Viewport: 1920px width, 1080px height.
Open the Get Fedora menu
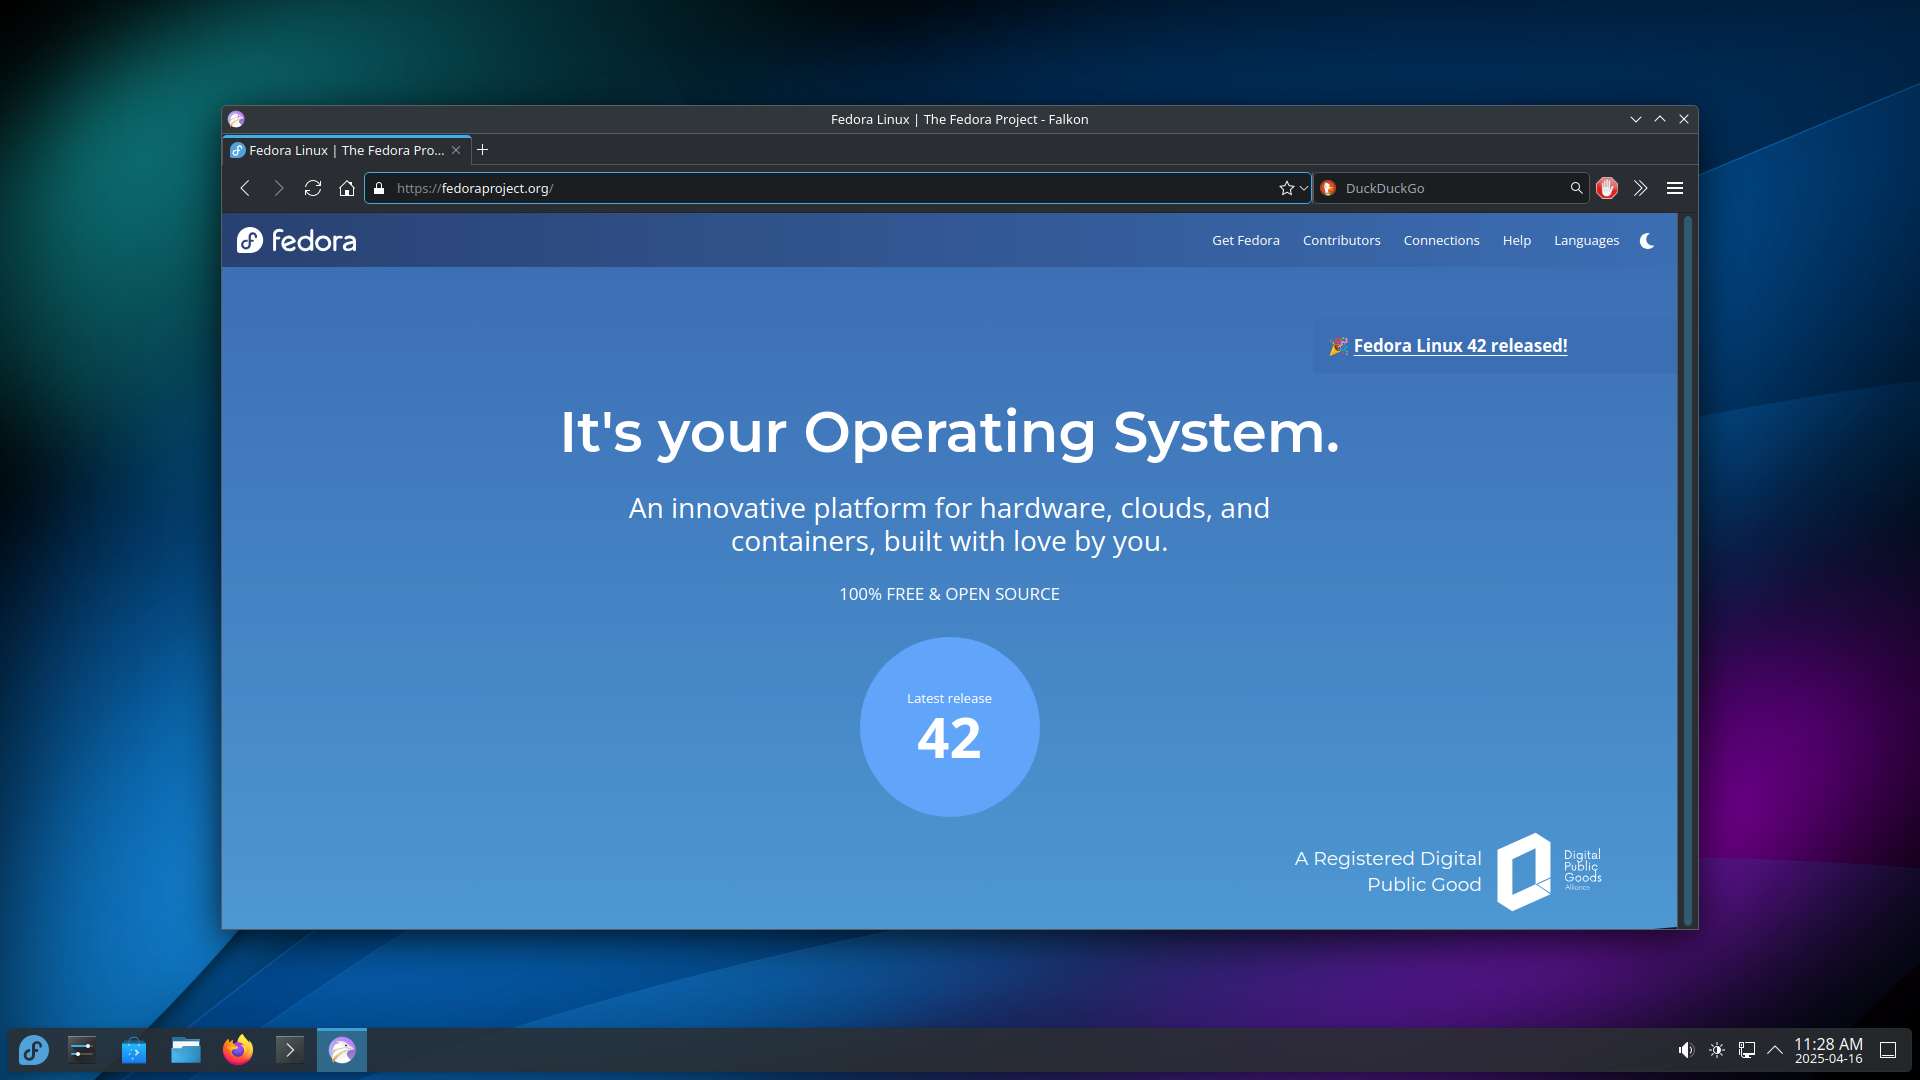[1245, 241]
